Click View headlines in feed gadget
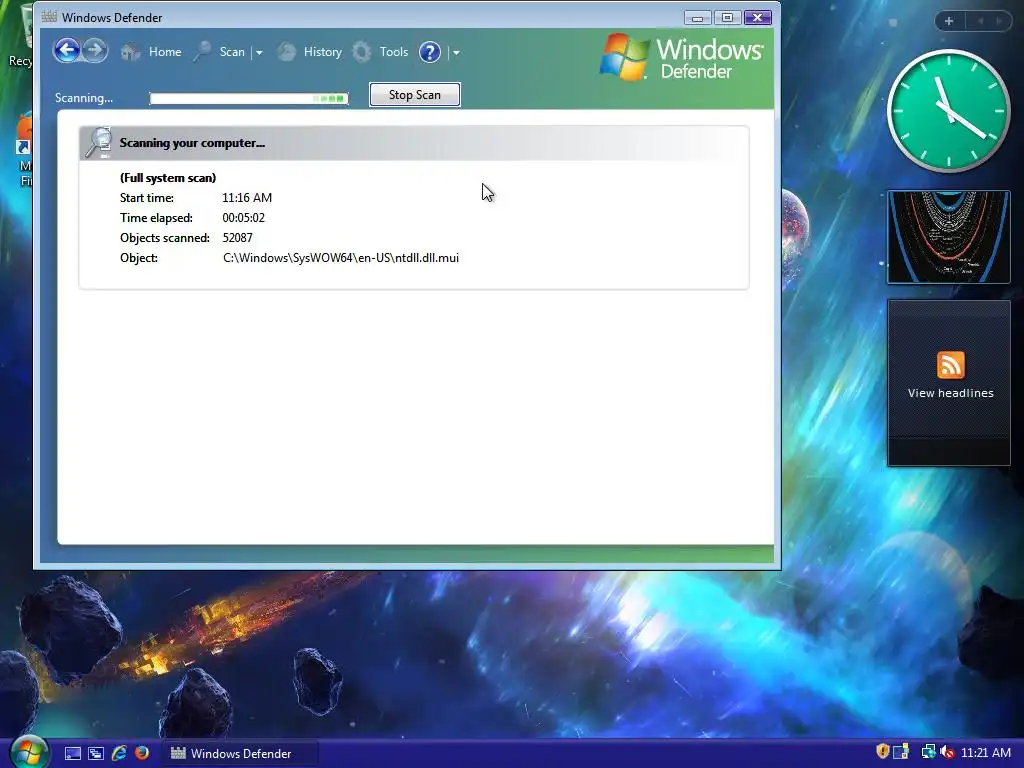Screen dimensions: 1024x768 pos(950,393)
